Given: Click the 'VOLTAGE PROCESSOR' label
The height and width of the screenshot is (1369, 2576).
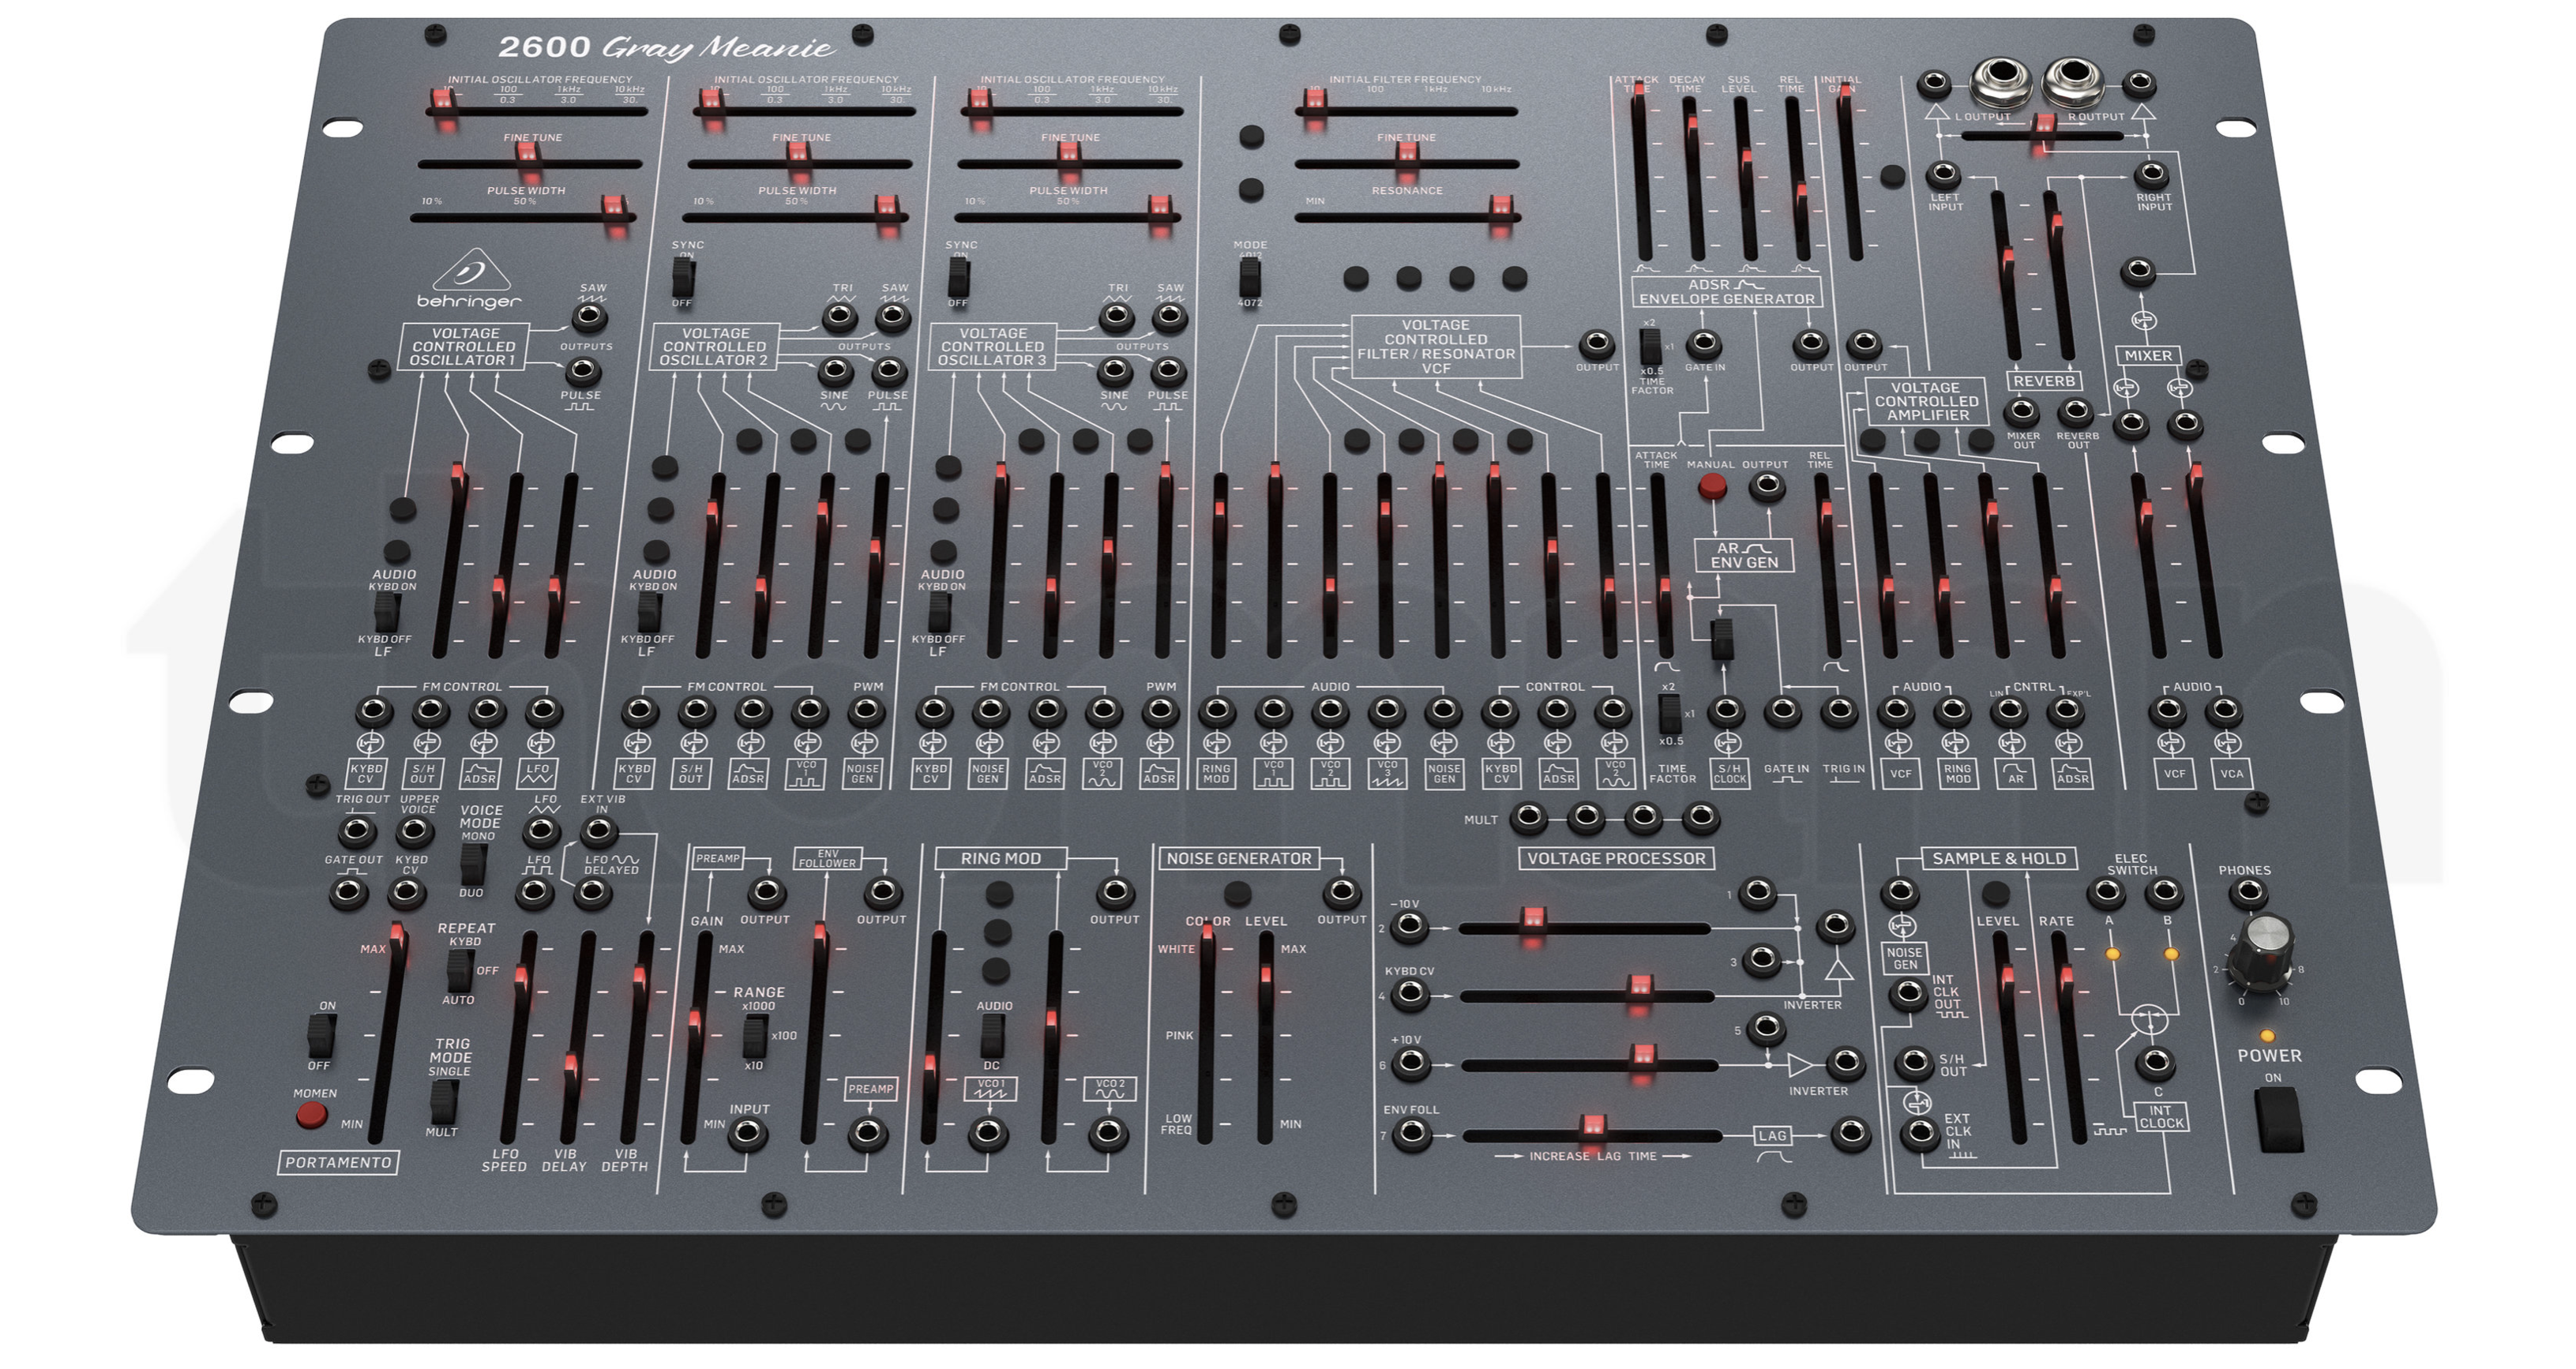Looking at the screenshot, I should coord(1616,858).
